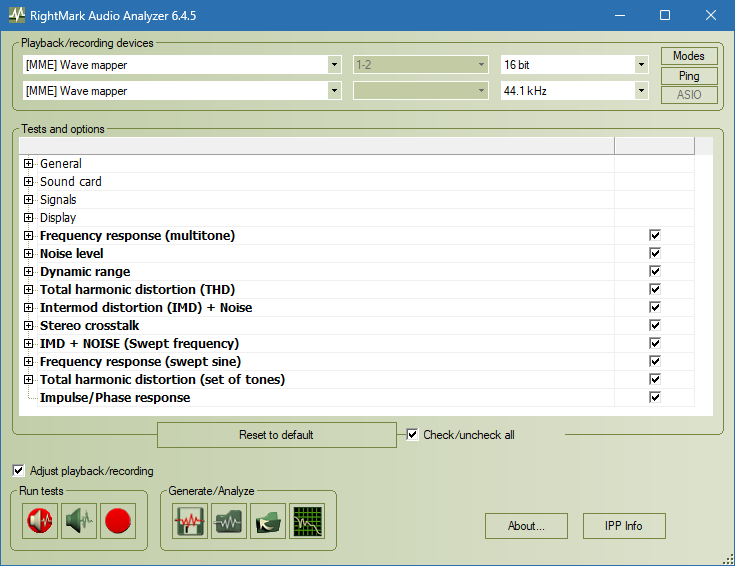The height and width of the screenshot is (566, 735).
Task: Toggle Frequency response (swept sine) checkbox
Action: 655,361
